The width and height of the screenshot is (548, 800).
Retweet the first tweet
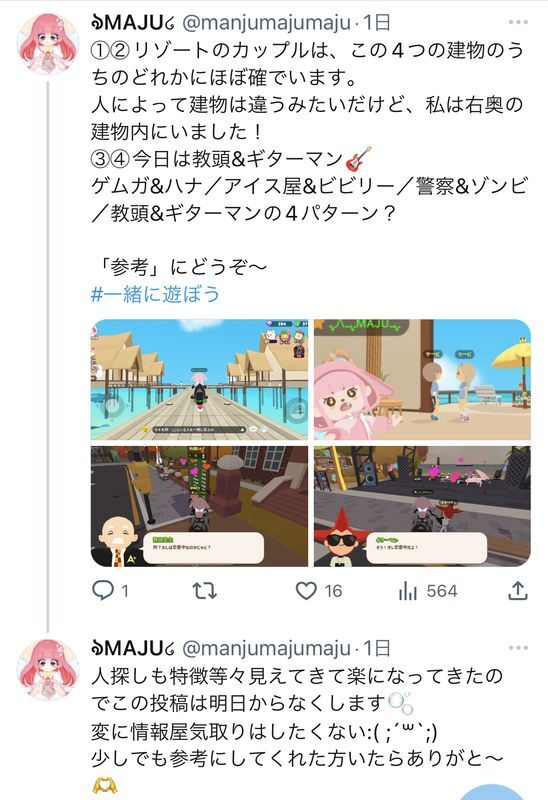click(205, 591)
